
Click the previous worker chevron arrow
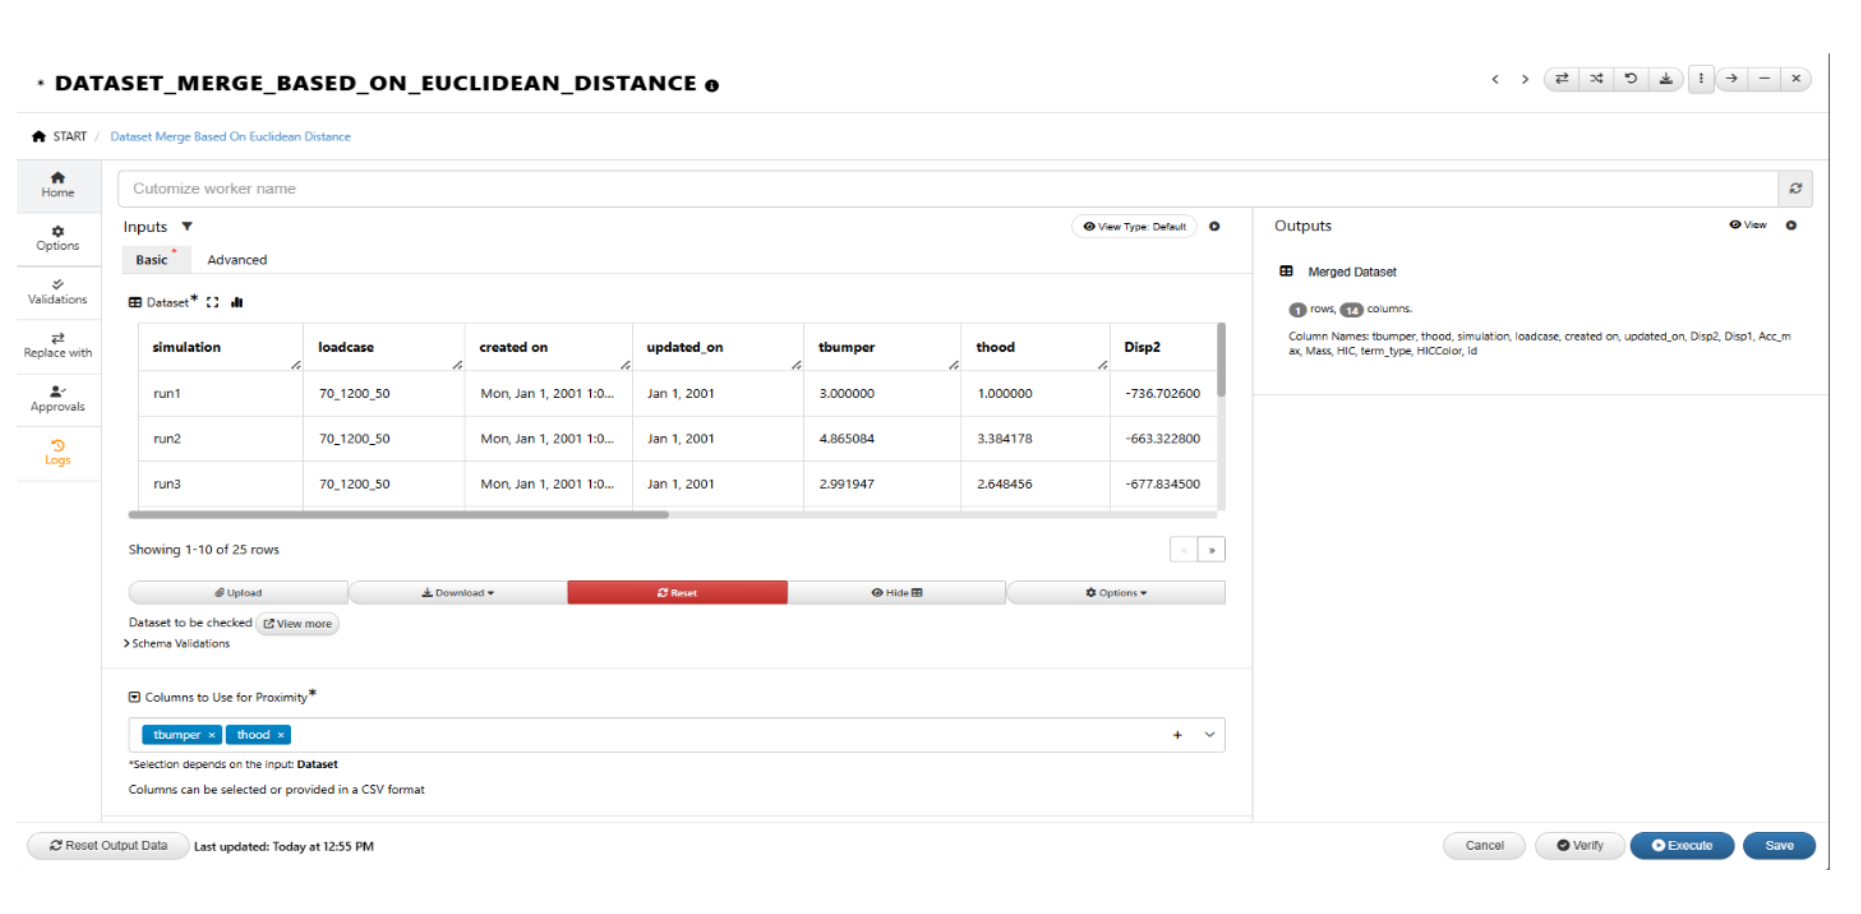1495,79
